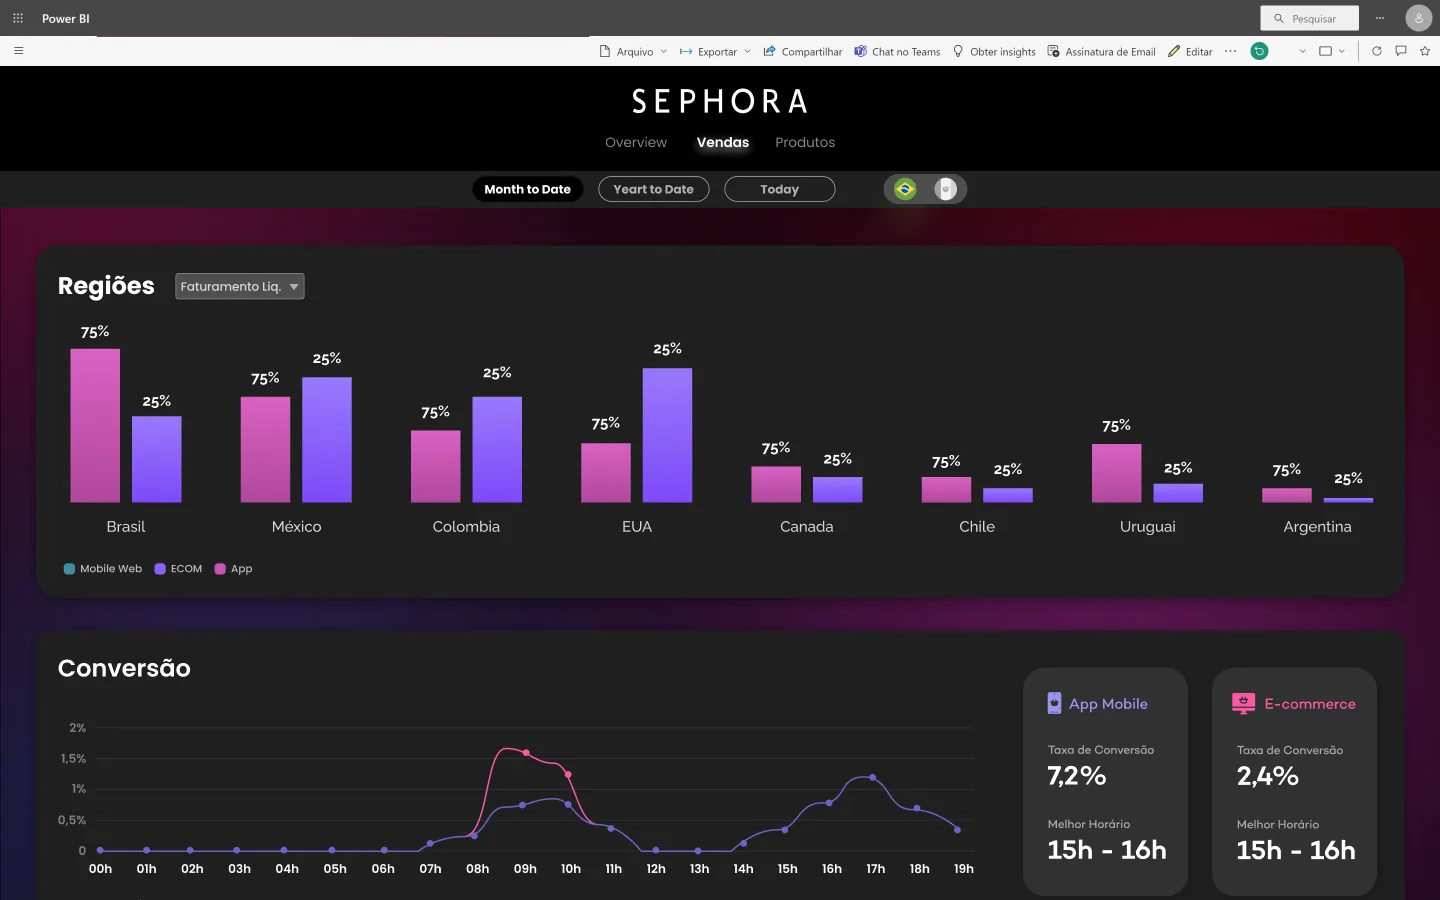Click the E-commerce card icon
Image resolution: width=1440 pixels, height=900 pixels.
[1243, 703]
